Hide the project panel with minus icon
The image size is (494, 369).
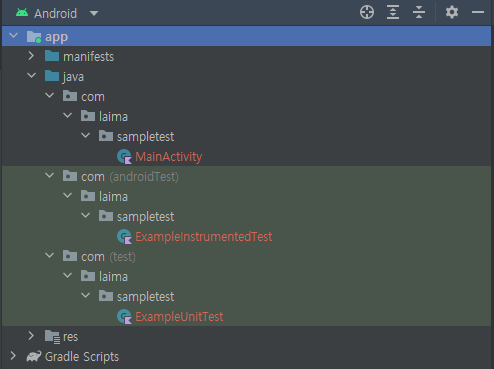pos(478,12)
